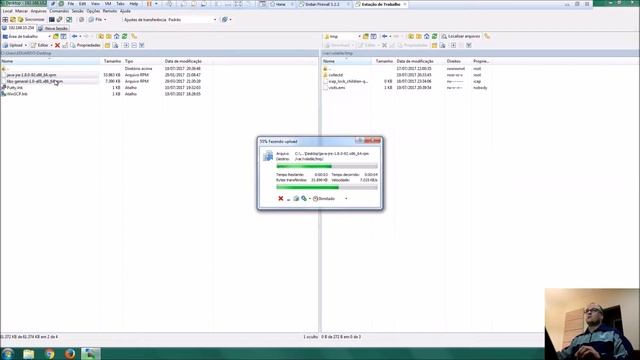Minimize the upload progress to background
Image resolution: width=640 pixels, height=360 pixels.
[288, 199]
